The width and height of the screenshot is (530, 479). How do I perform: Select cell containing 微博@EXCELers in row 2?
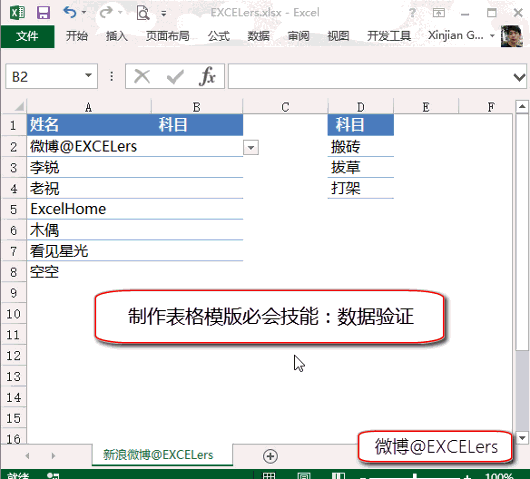pos(89,146)
